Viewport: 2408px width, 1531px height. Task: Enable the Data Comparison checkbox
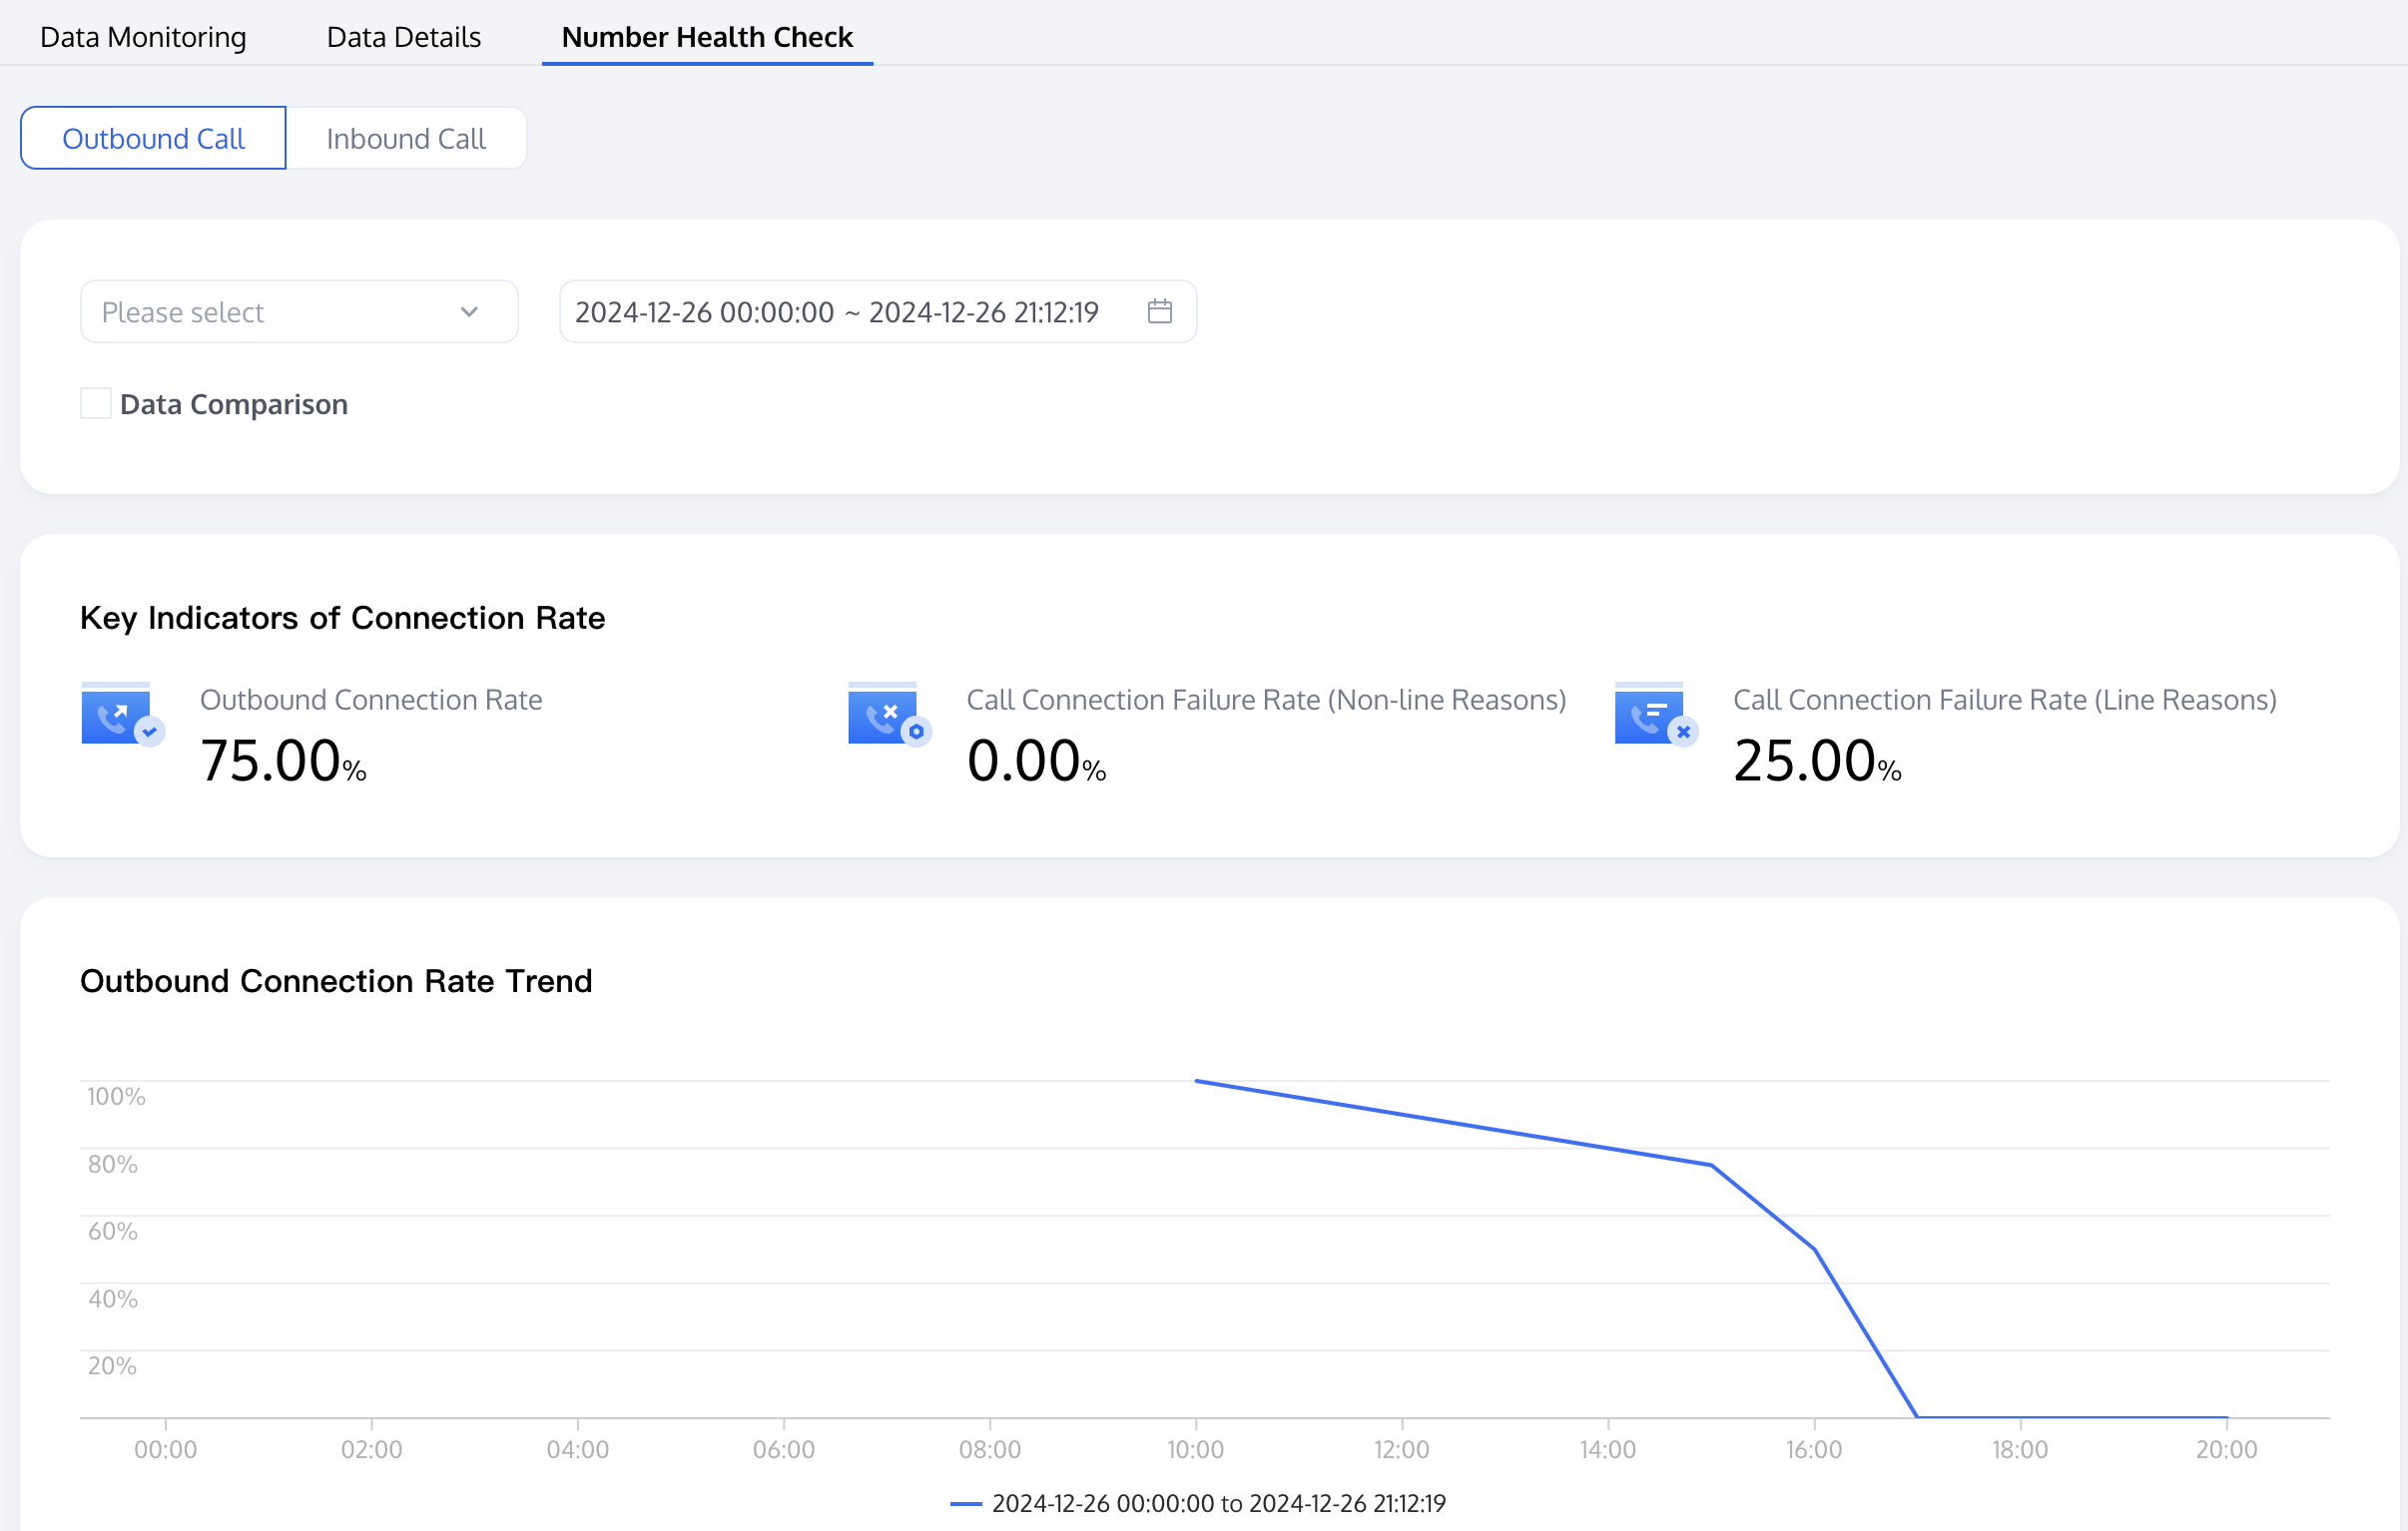[x=95, y=404]
